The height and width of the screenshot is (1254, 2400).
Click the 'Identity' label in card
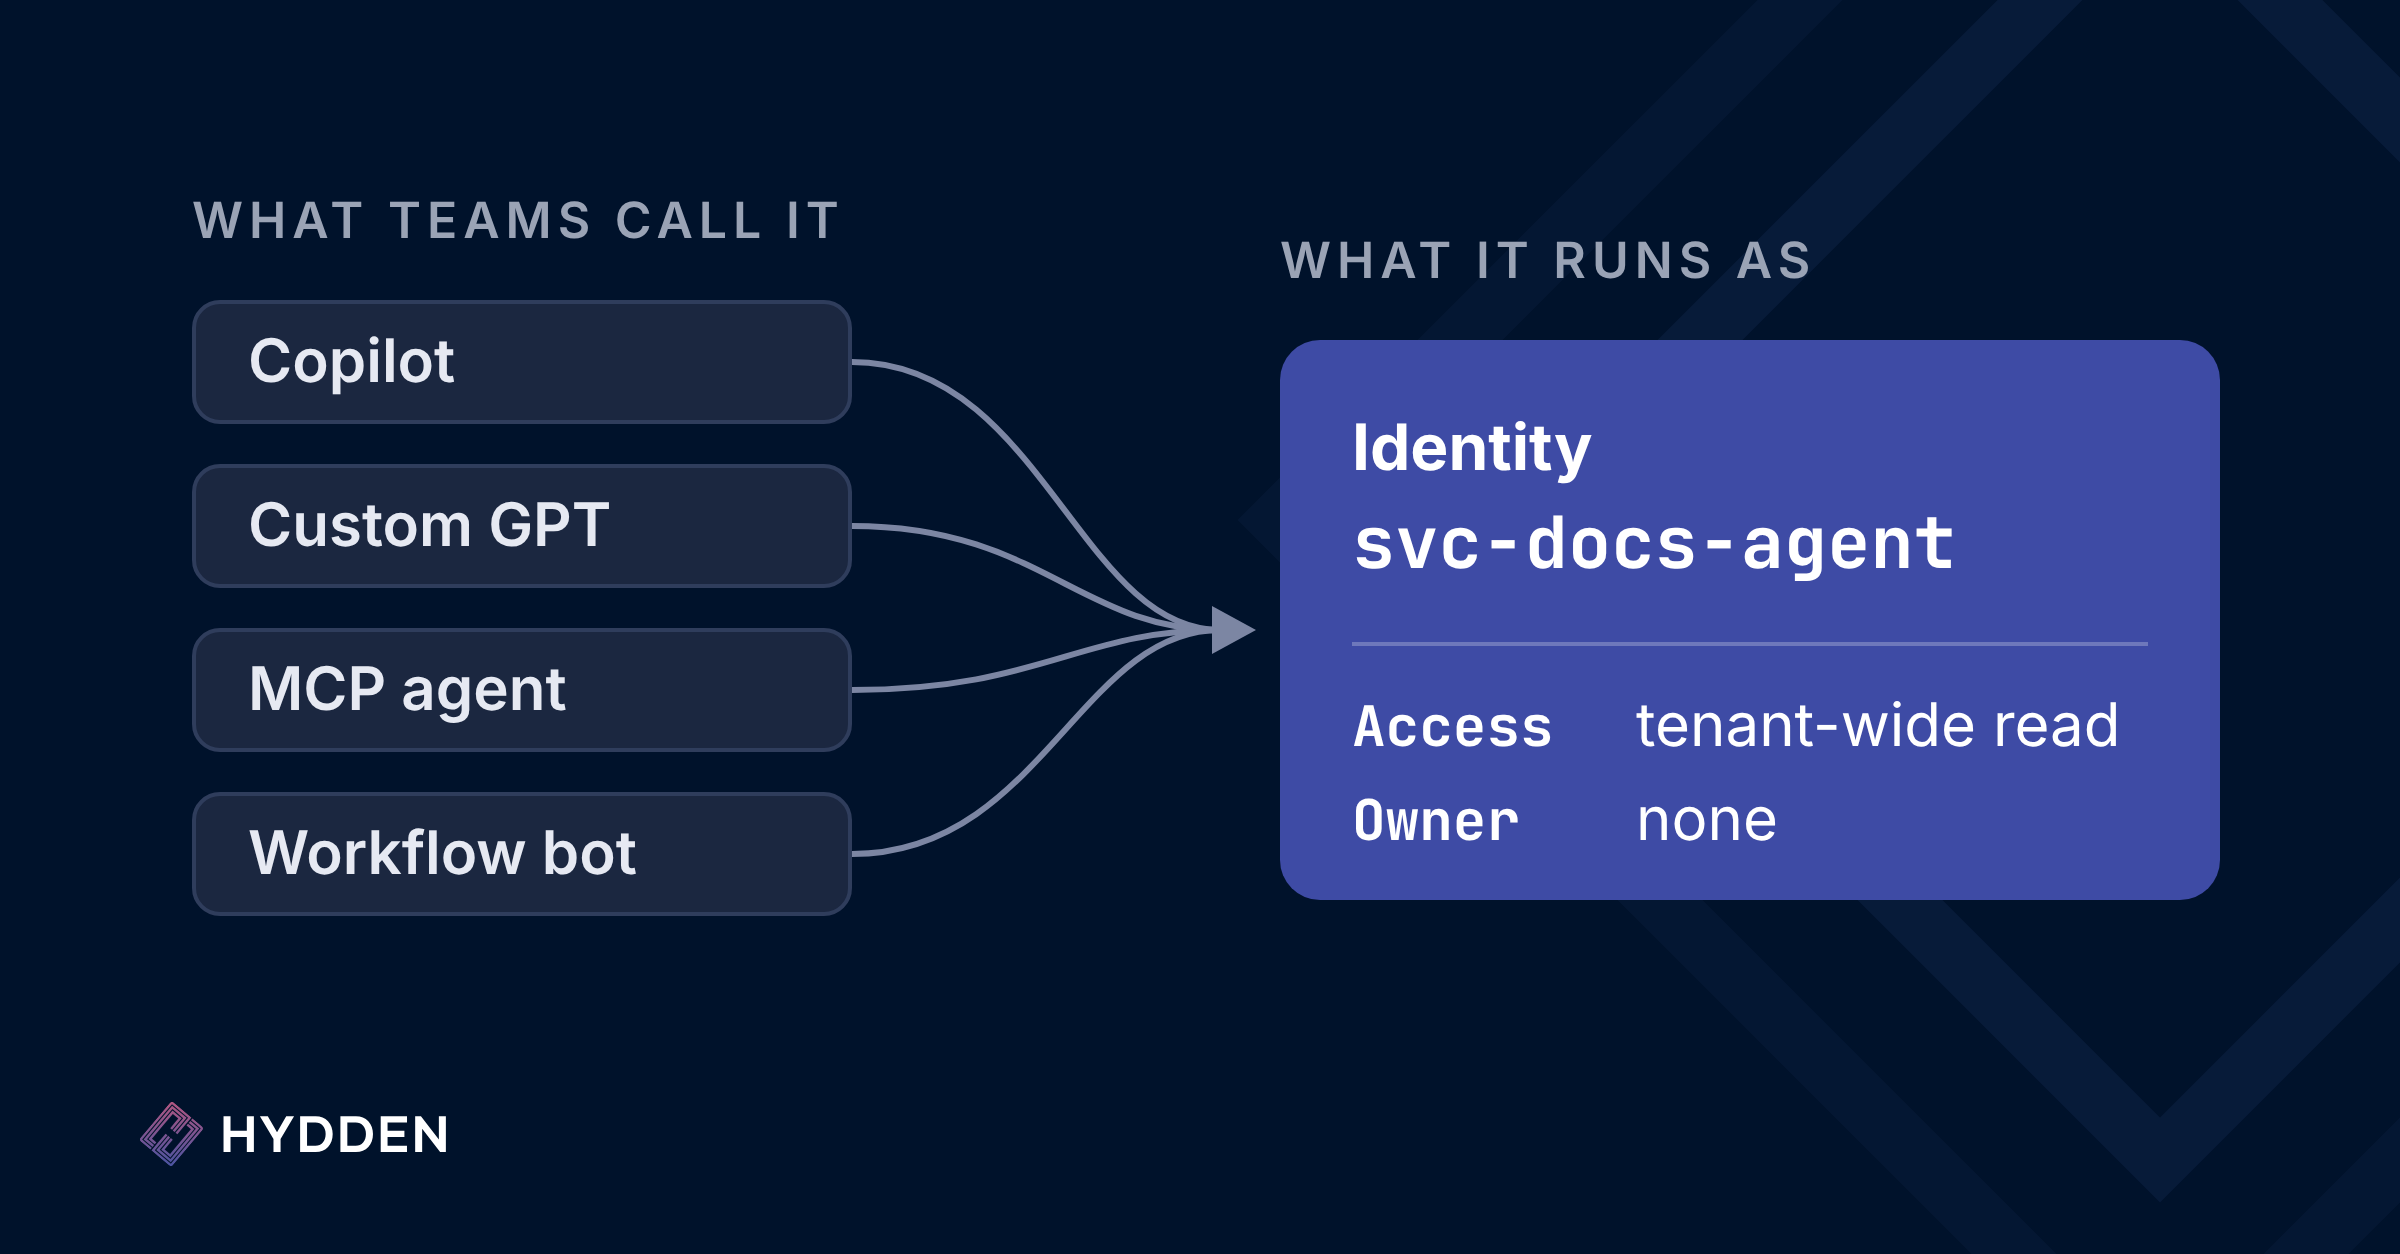1471,449
